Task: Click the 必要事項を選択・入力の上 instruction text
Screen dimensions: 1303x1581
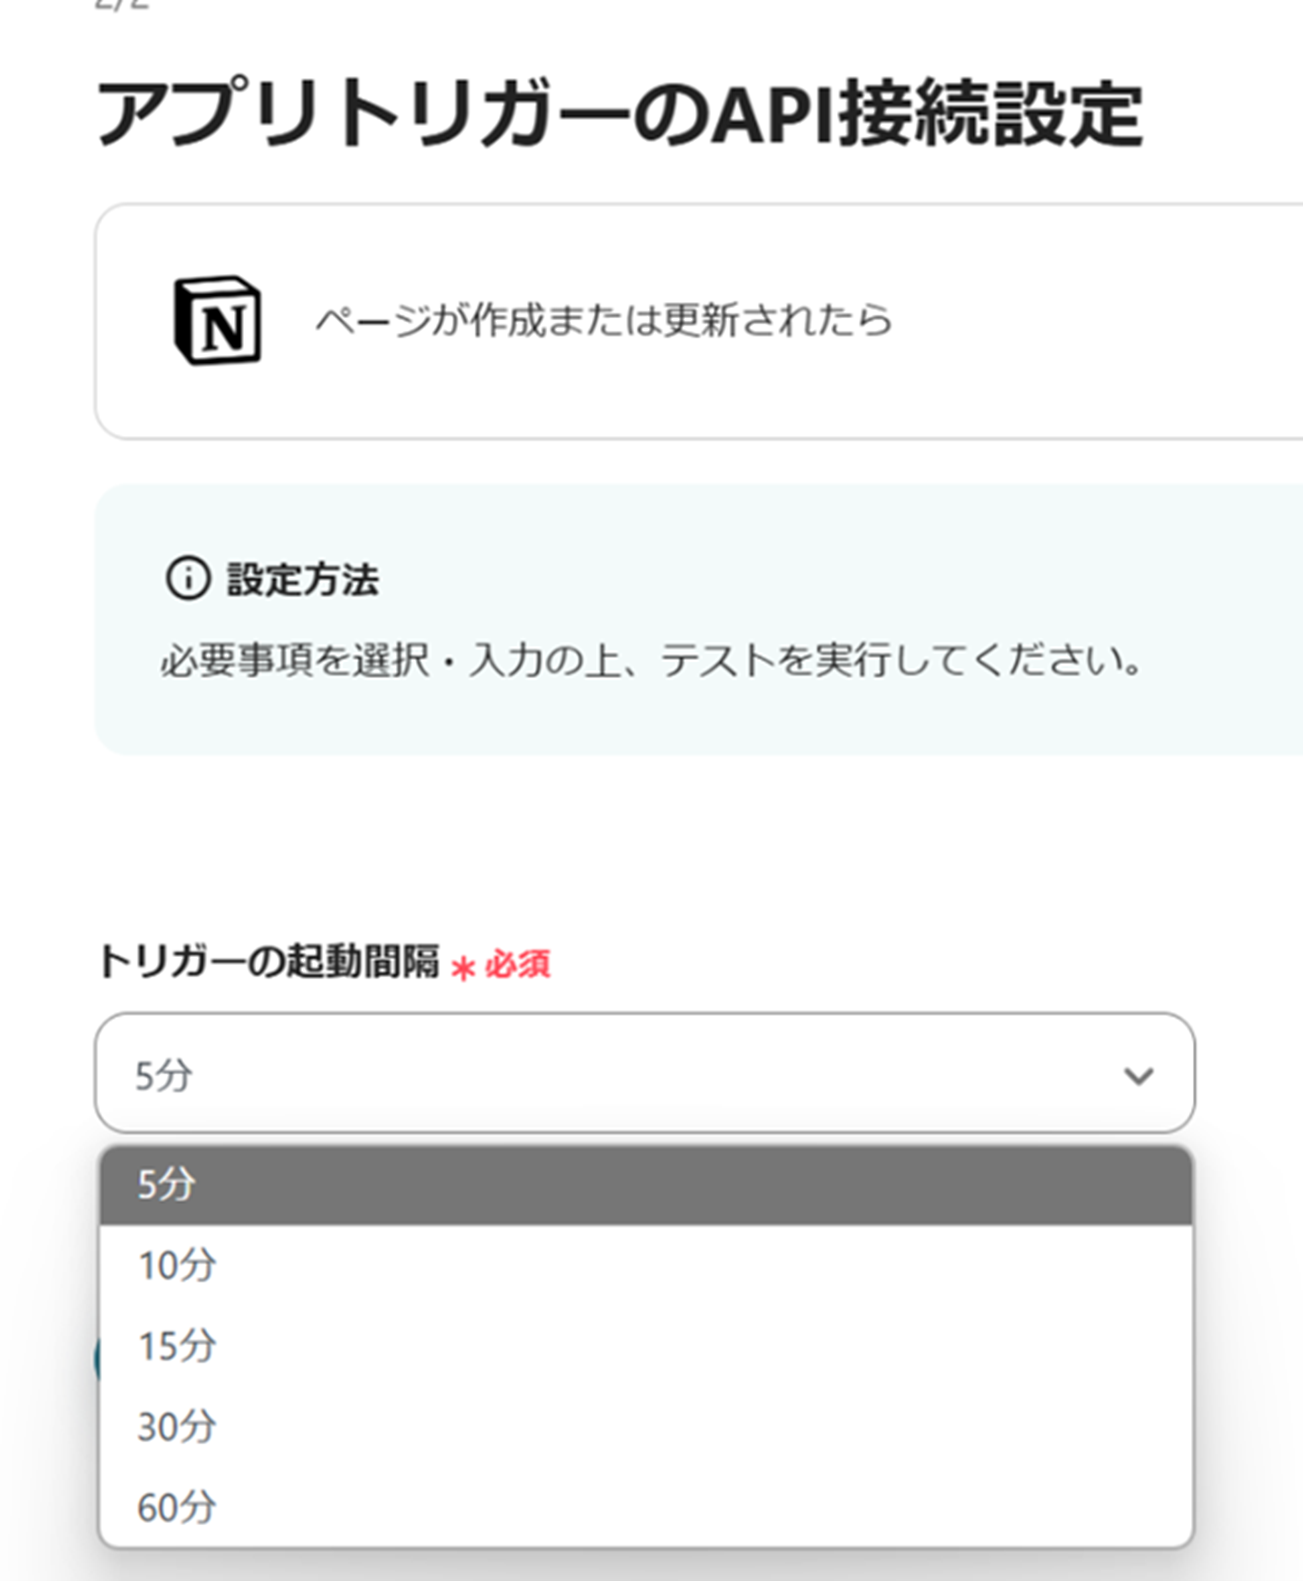Action: click(400, 661)
